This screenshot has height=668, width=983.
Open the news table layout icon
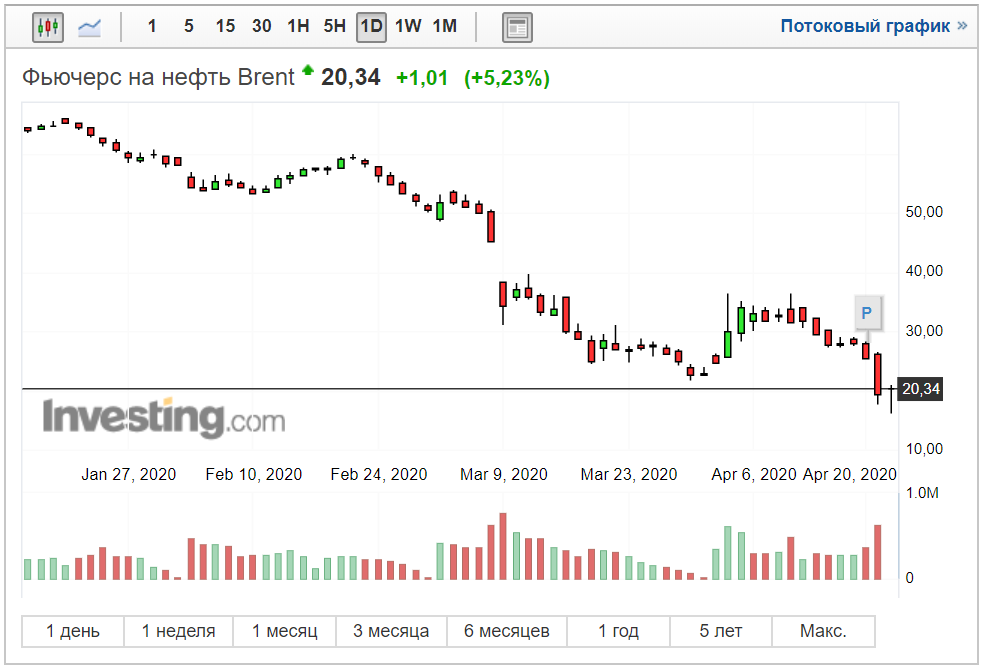517,28
